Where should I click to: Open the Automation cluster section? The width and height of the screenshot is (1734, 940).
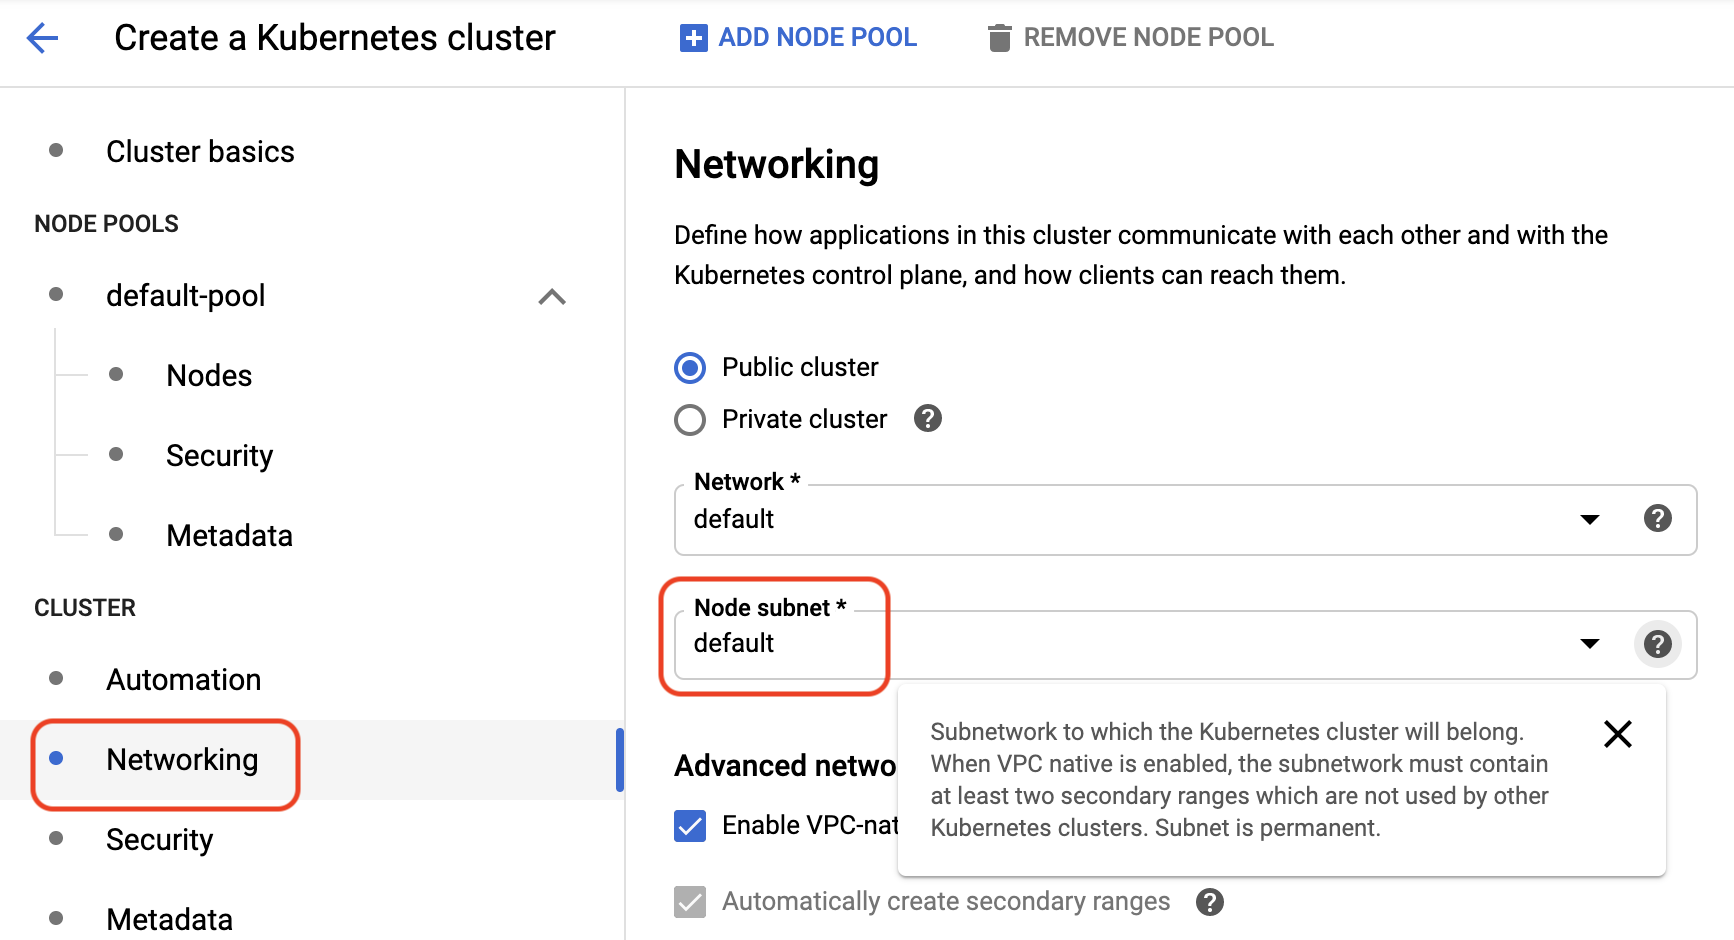(183, 679)
